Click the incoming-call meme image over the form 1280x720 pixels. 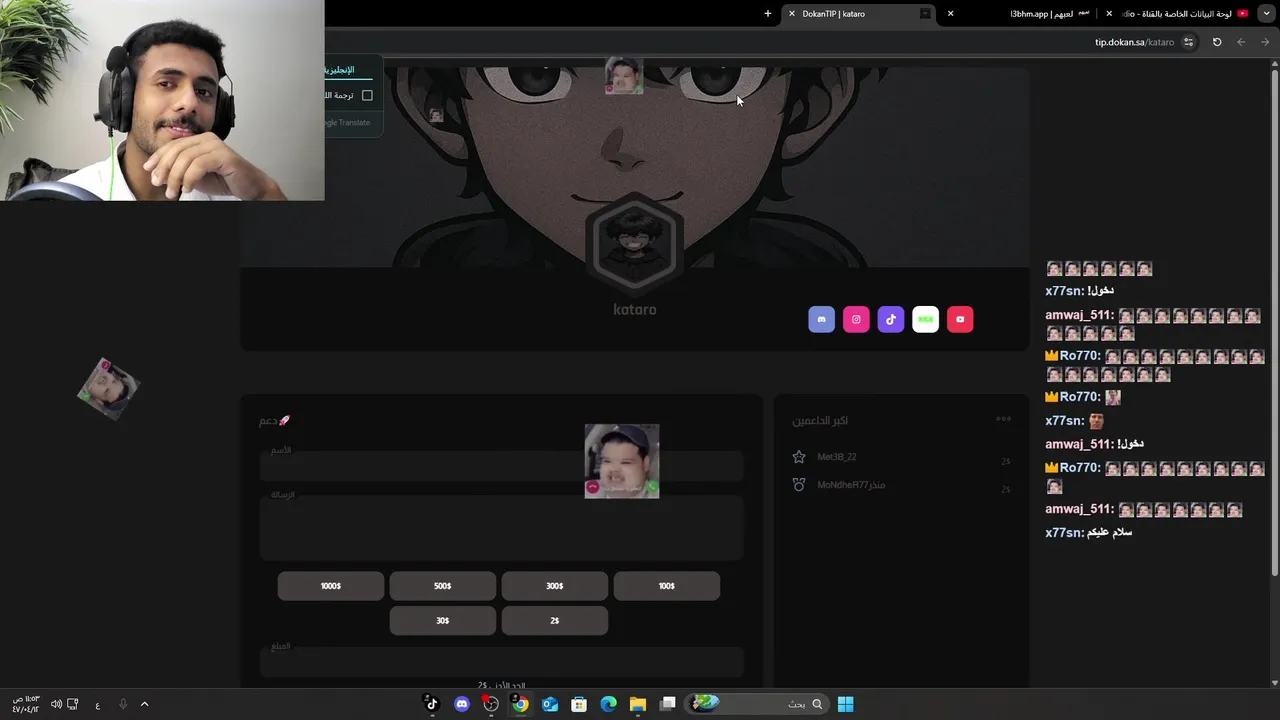[622, 461]
